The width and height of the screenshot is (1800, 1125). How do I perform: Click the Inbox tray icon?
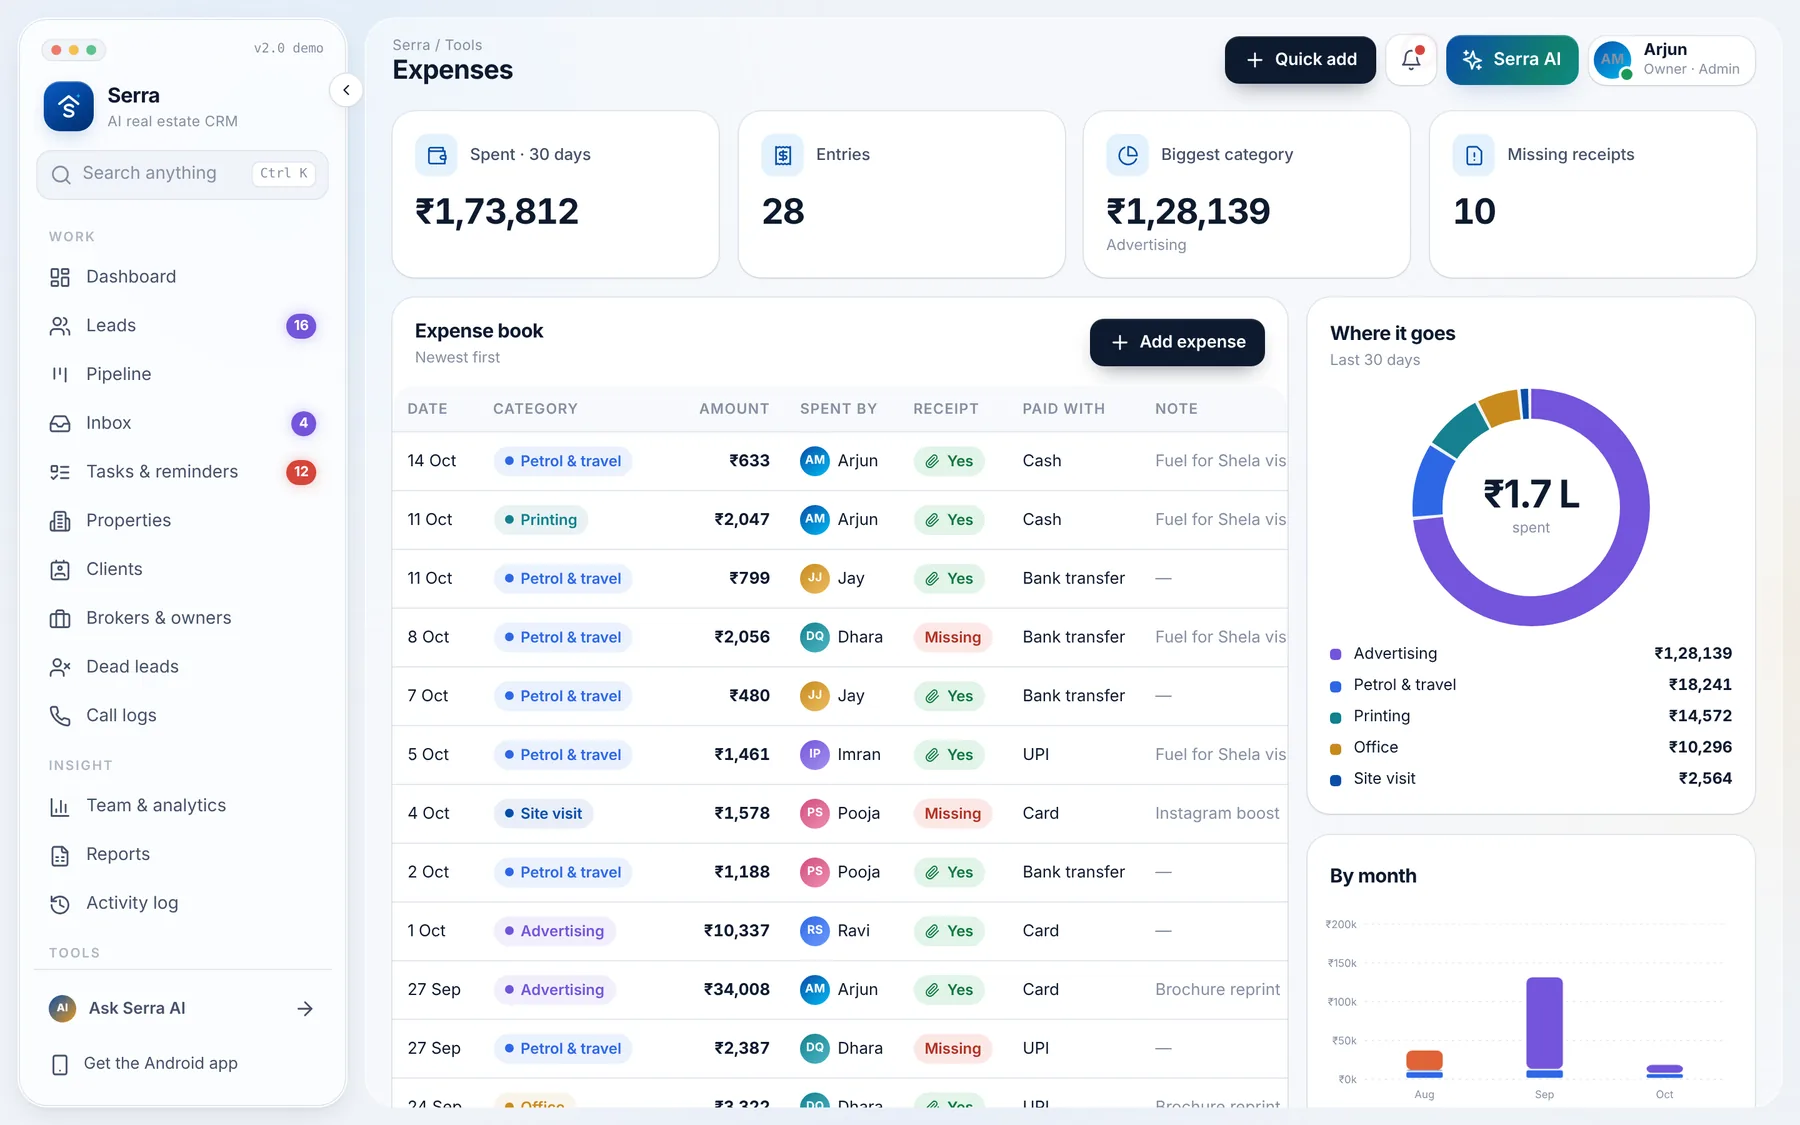coord(60,423)
